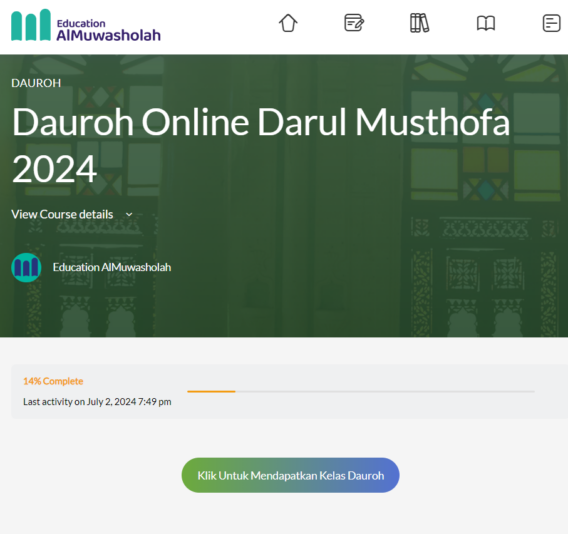568x534 pixels.
Task: Click the Education AlMuwasholah logo in the header
Action: (x=86, y=25)
